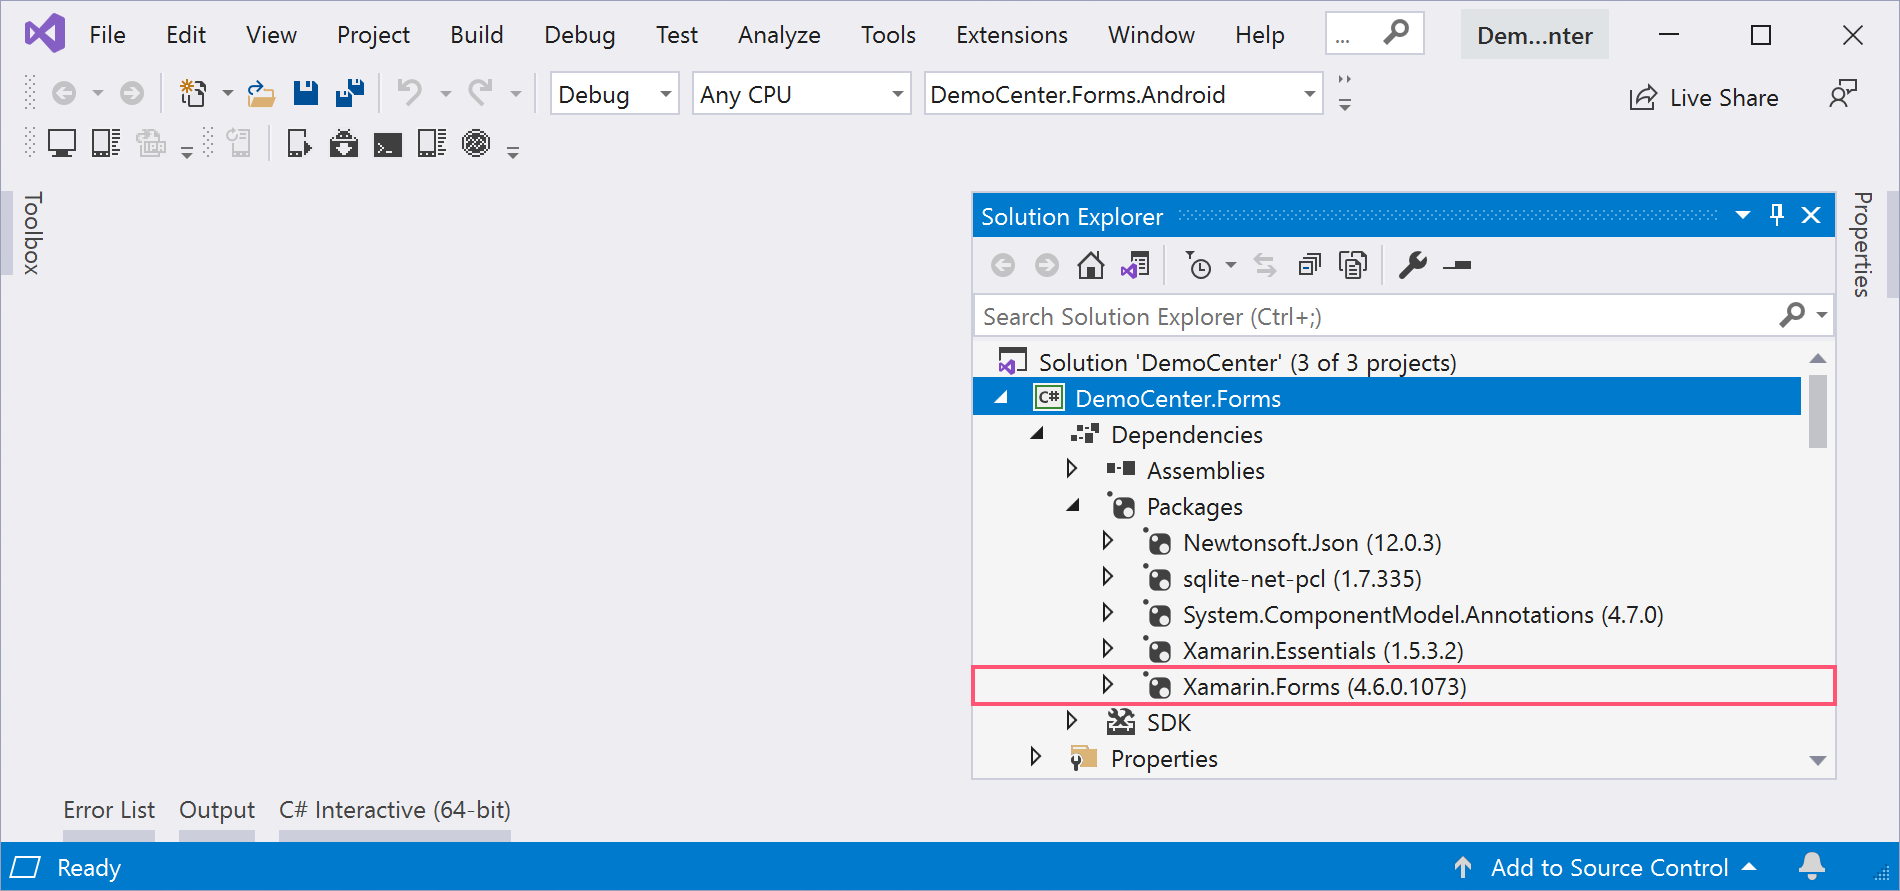Click the Solution Explorer vertical scrollbar thumb
The width and height of the screenshot is (1900, 891).
1817,411
